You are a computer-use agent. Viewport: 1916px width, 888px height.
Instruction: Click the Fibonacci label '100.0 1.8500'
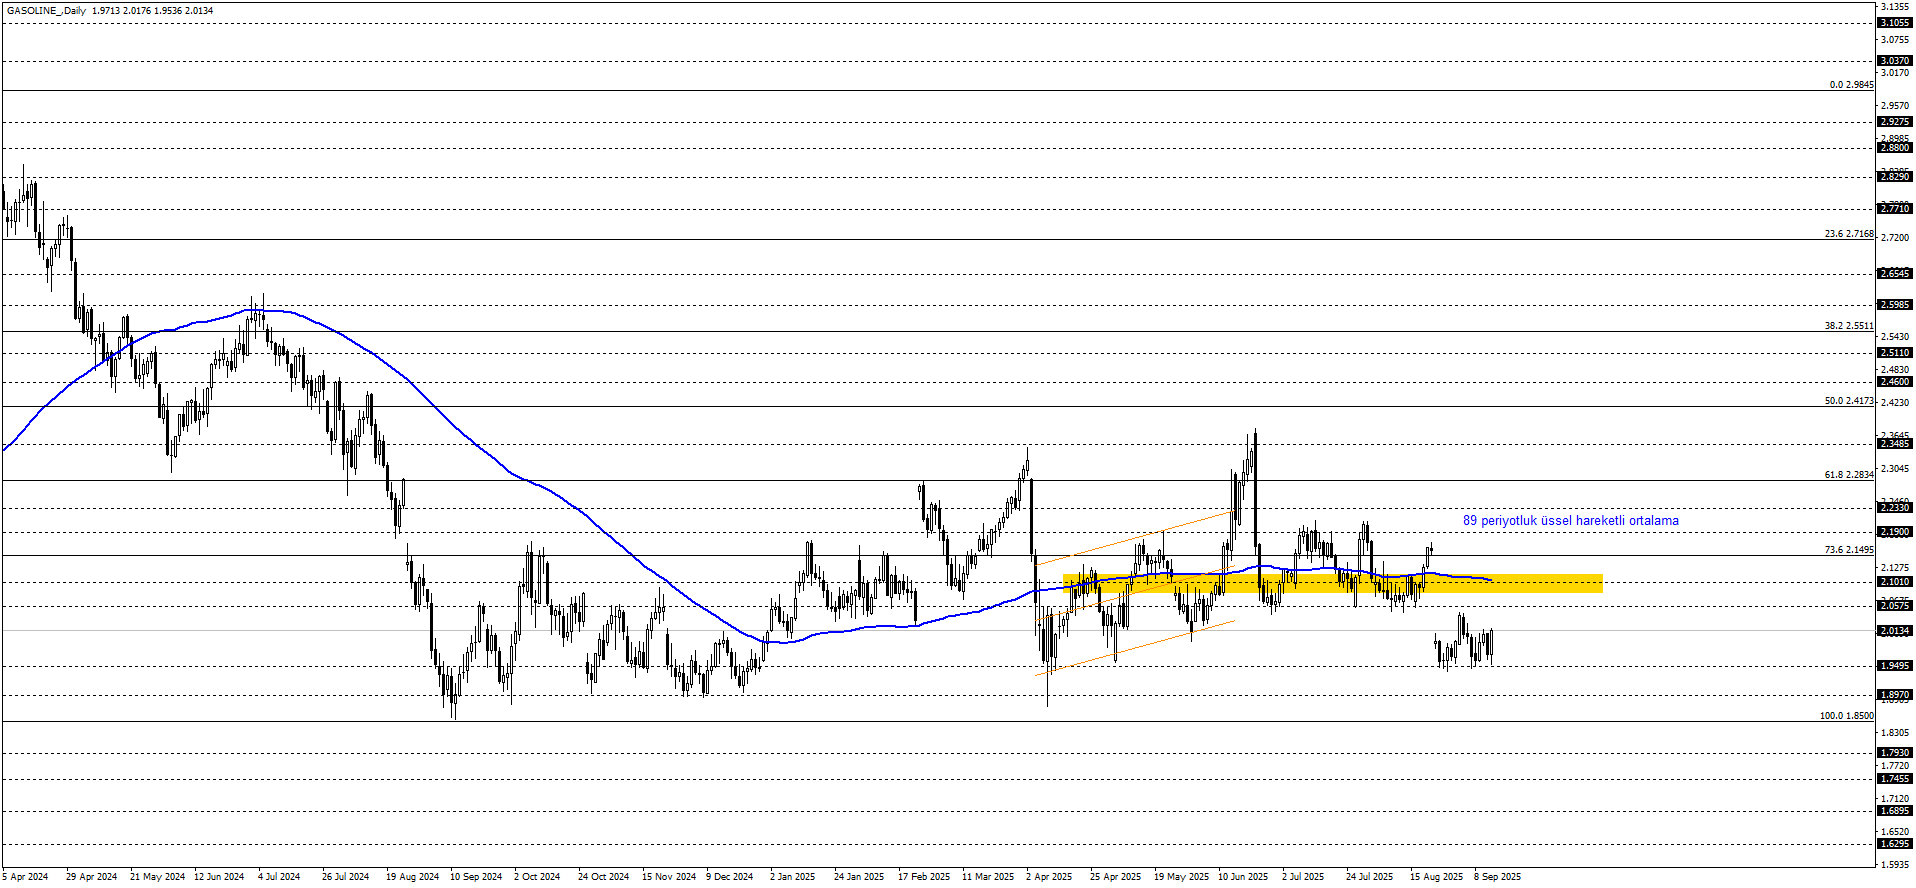[1846, 716]
